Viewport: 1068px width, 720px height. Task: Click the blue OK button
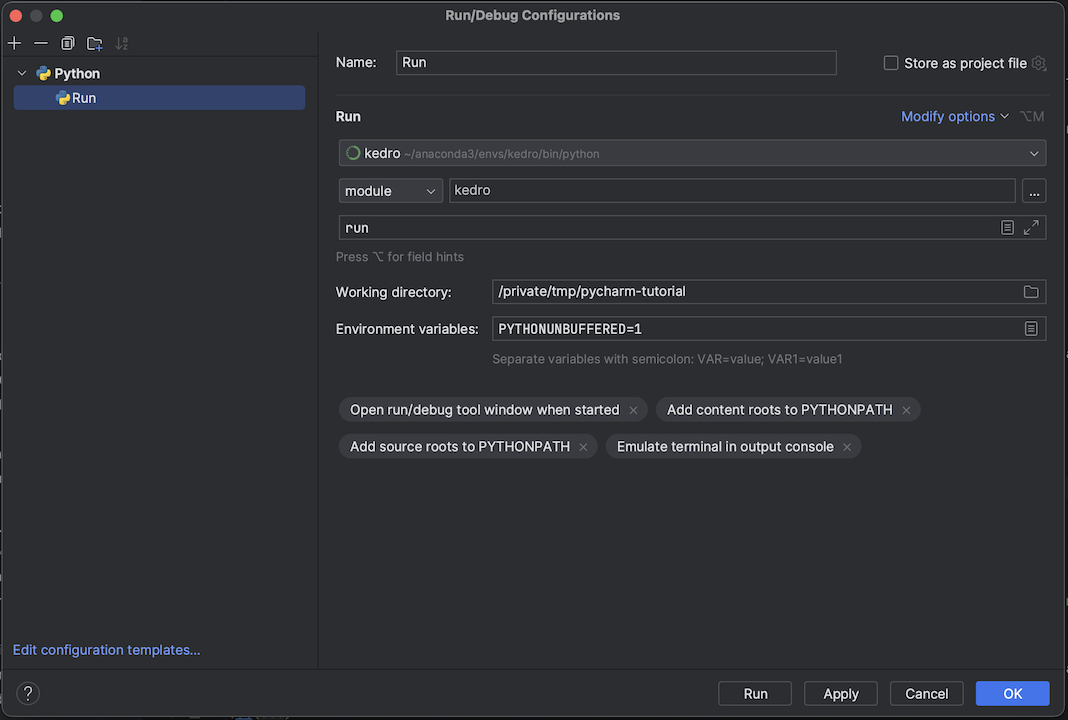[x=1012, y=694]
